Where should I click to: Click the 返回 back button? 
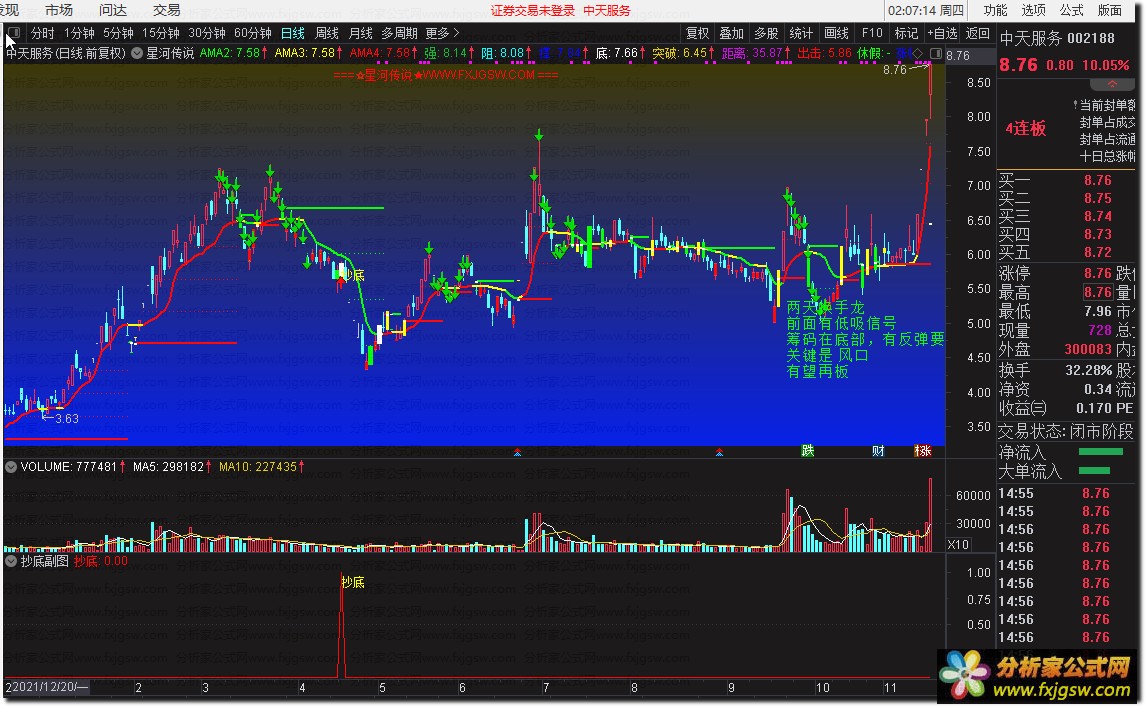pos(977,33)
